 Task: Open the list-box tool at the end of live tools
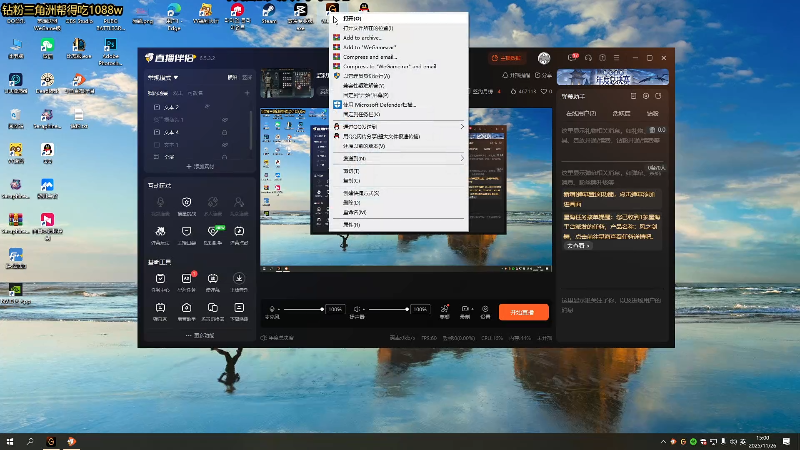click(239, 308)
